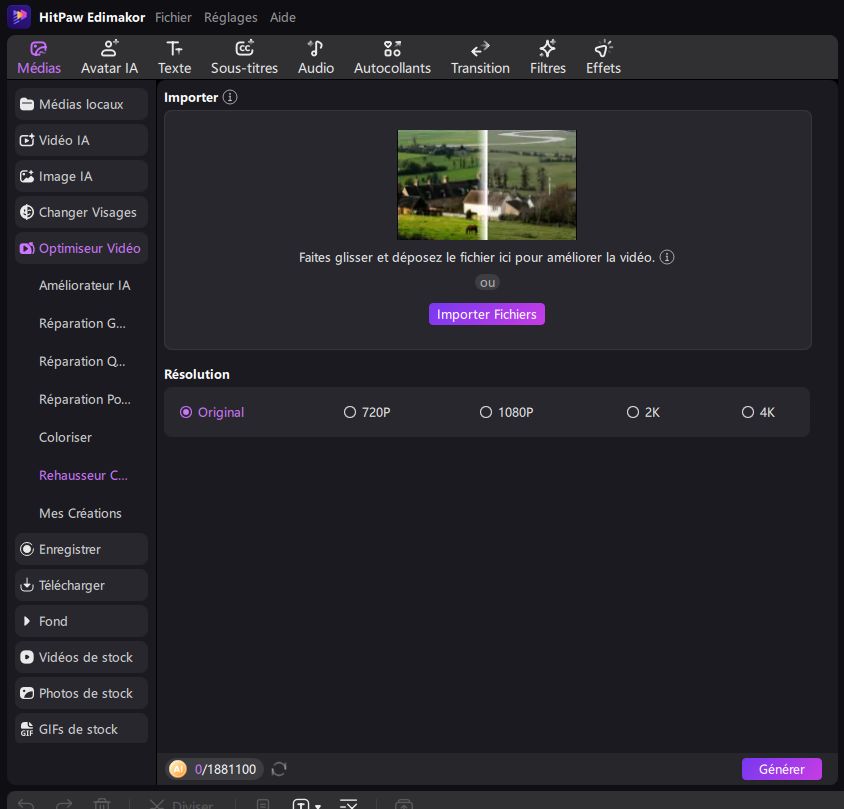The width and height of the screenshot is (844, 809).
Task: Click the Photos de stock icon
Action: [27, 693]
